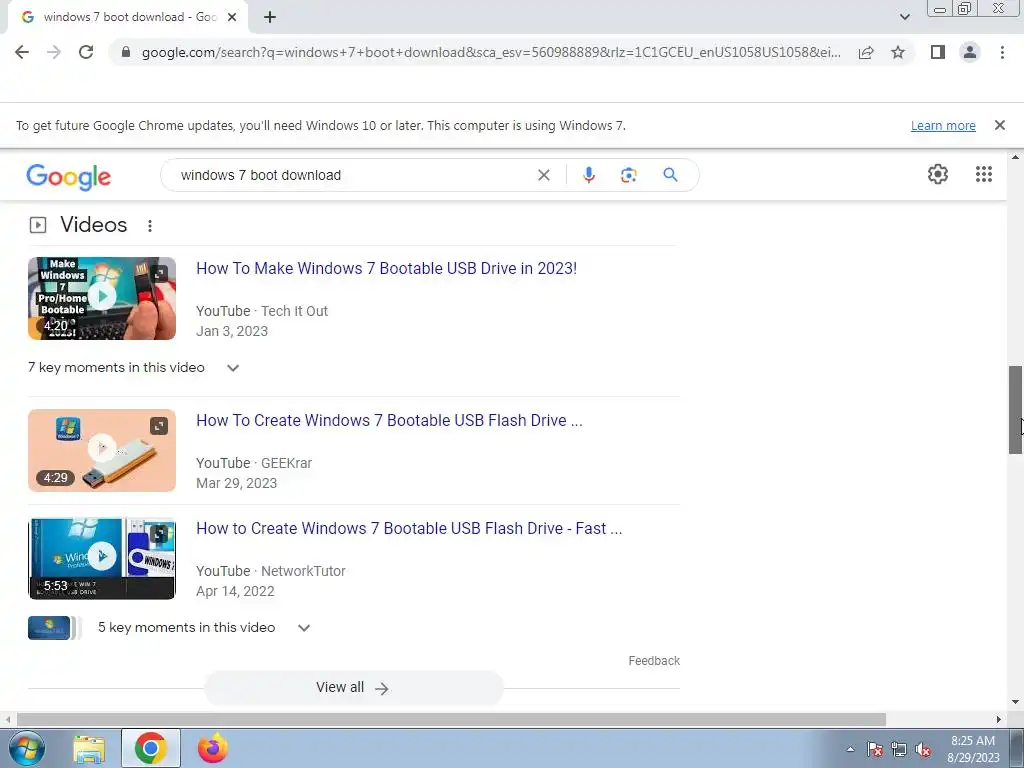View site info via padlock icon
Viewport: 1024px width, 768px height.
(x=125, y=52)
